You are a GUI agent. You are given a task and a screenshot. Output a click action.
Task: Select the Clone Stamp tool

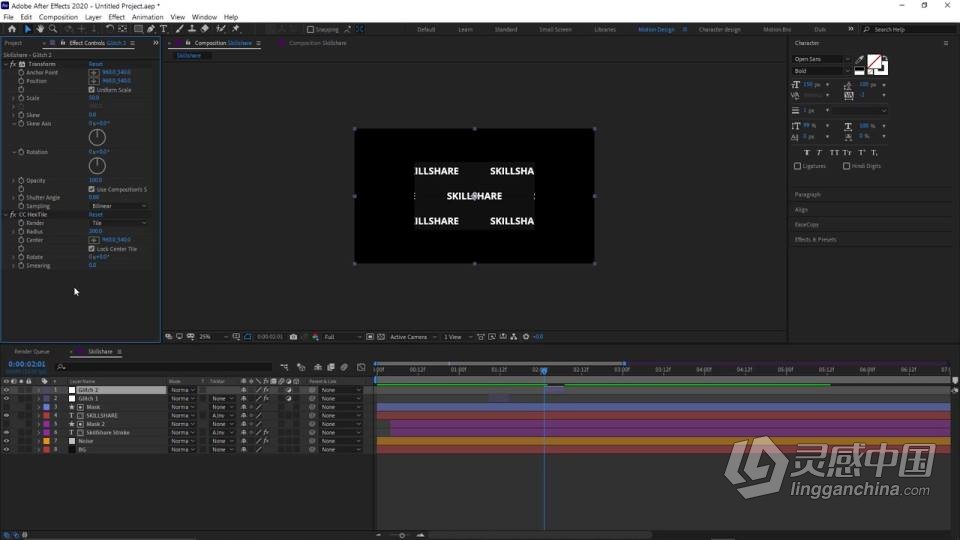(192, 29)
